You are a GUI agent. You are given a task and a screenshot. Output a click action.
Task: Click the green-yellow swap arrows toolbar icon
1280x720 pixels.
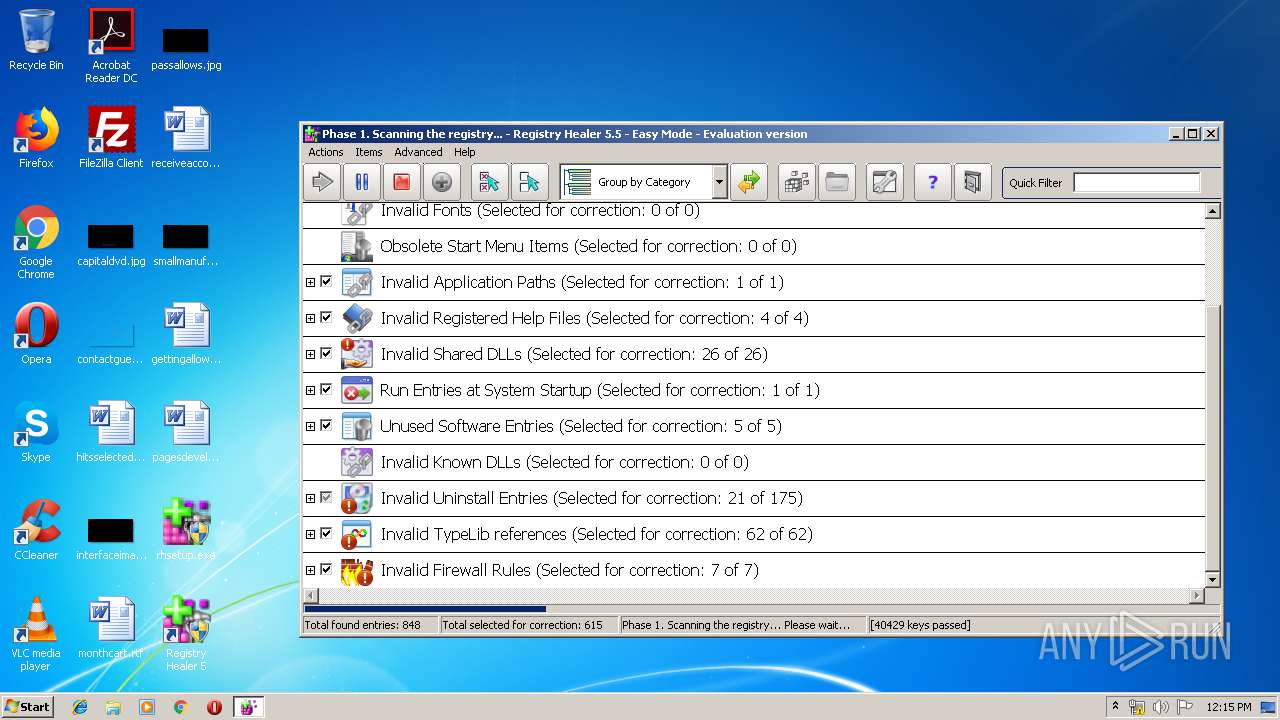click(749, 182)
